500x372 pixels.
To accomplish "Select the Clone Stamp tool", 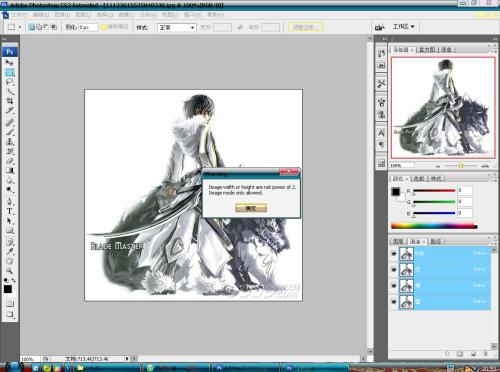I will tap(9, 142).
